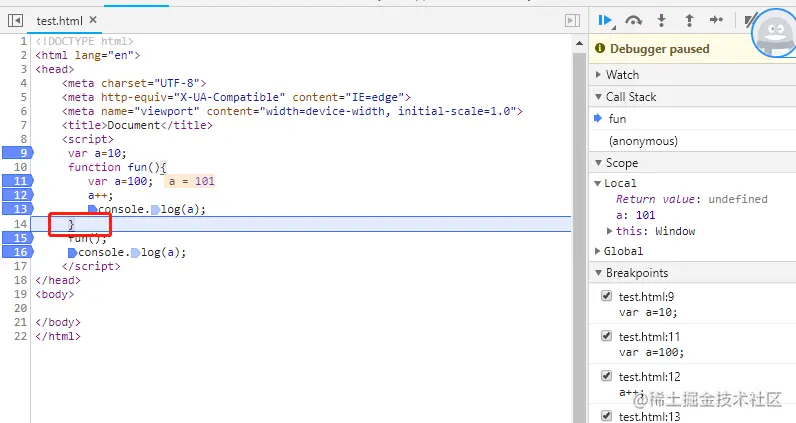Viewport: 796px width, 423px height.
Task: Click the a++; code line in editor
Action: pyautogui.click(x=101, y=196)
